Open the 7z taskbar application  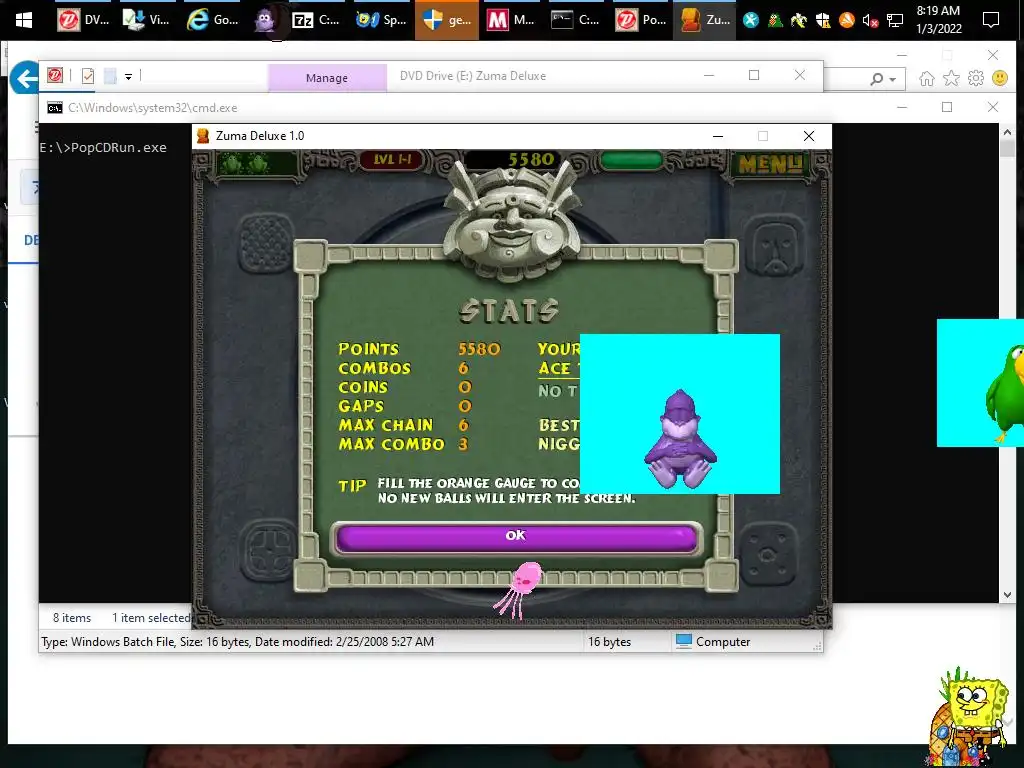[316, 20]
